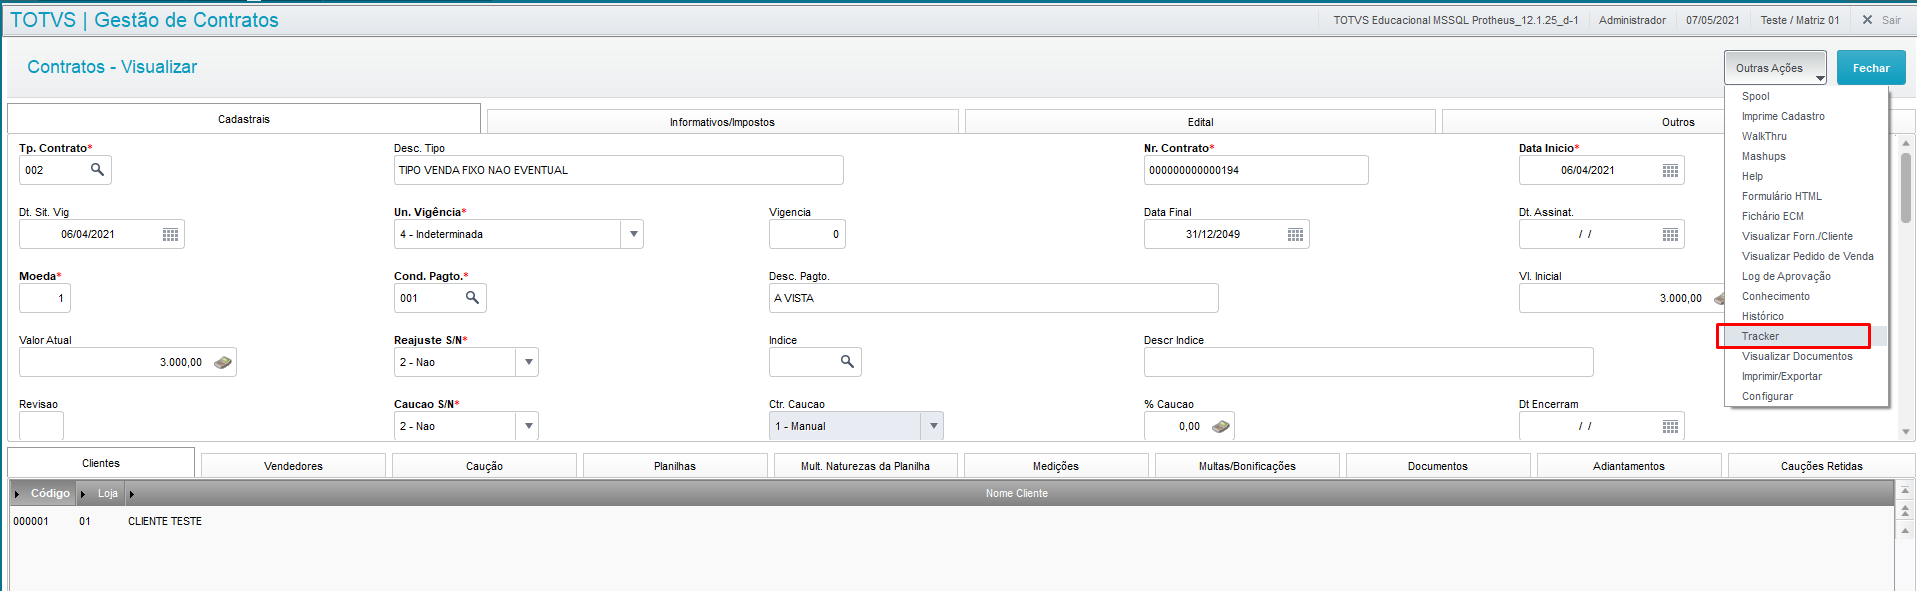Open Log de Aprovação menu entry

point(1806,276)
